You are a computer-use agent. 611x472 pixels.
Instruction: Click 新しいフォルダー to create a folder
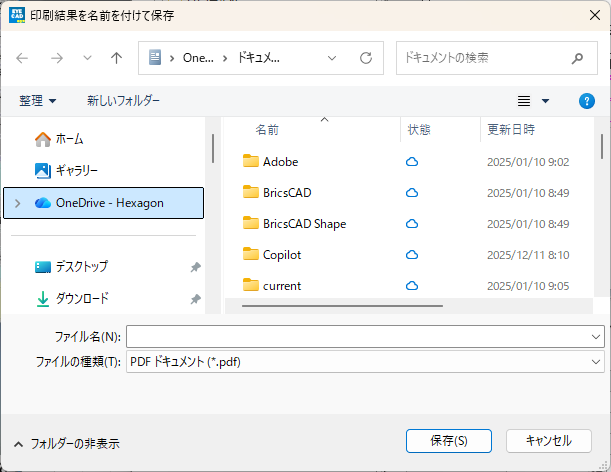[123, 101]
